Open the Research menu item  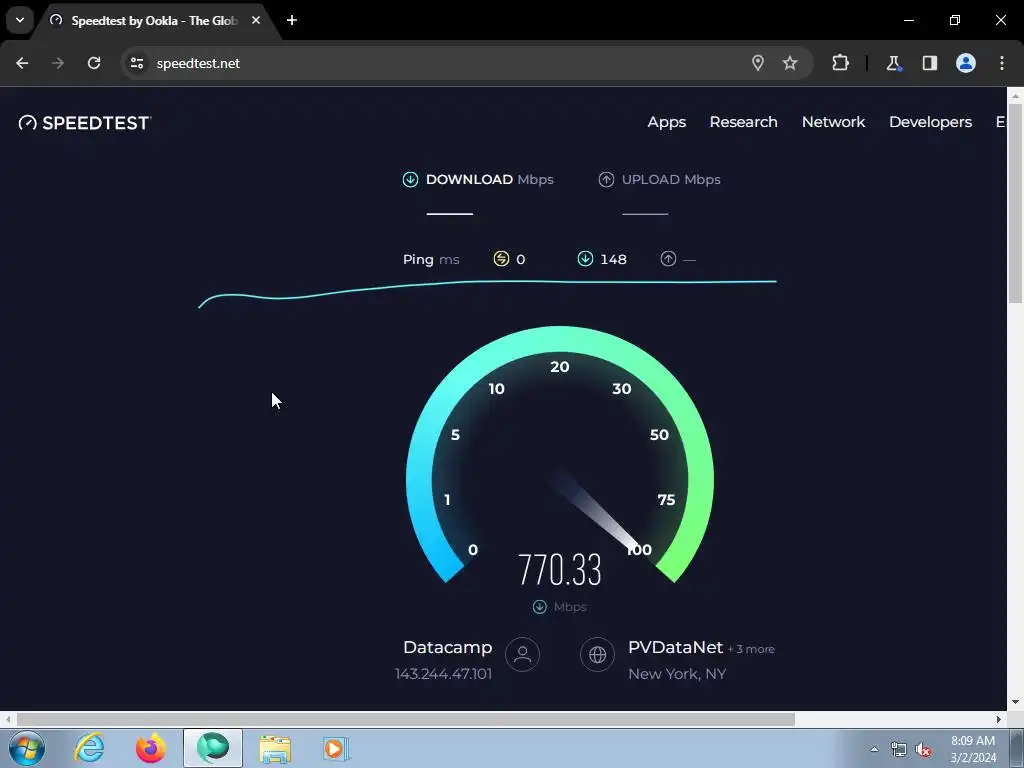click(743, 122)
